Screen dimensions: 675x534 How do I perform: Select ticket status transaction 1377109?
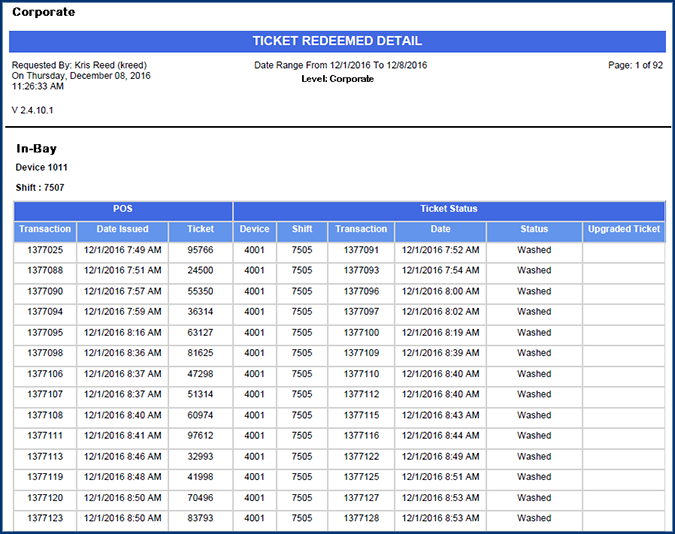click(361, 353)
